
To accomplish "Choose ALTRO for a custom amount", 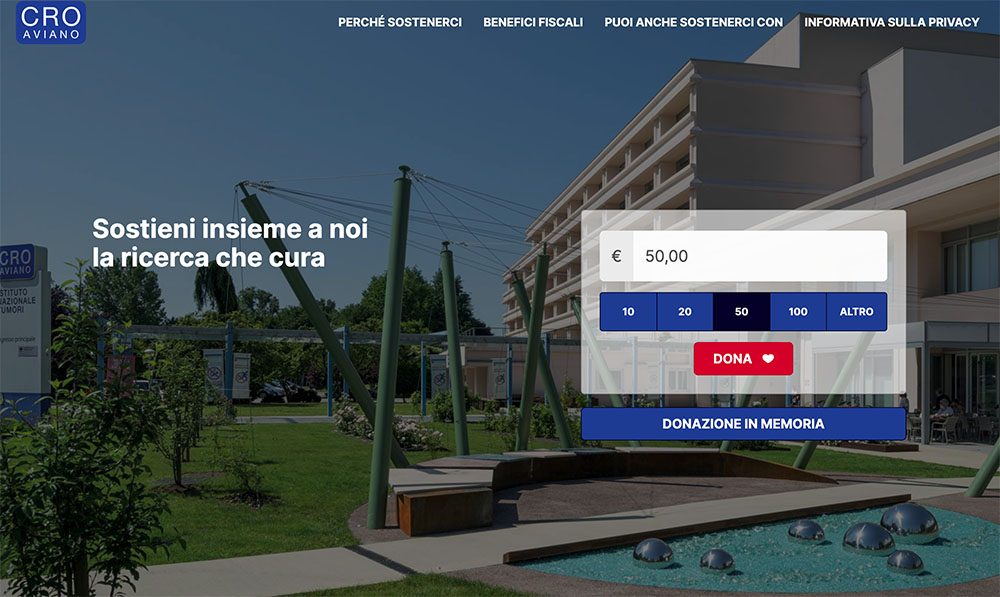I will point(857,312).
